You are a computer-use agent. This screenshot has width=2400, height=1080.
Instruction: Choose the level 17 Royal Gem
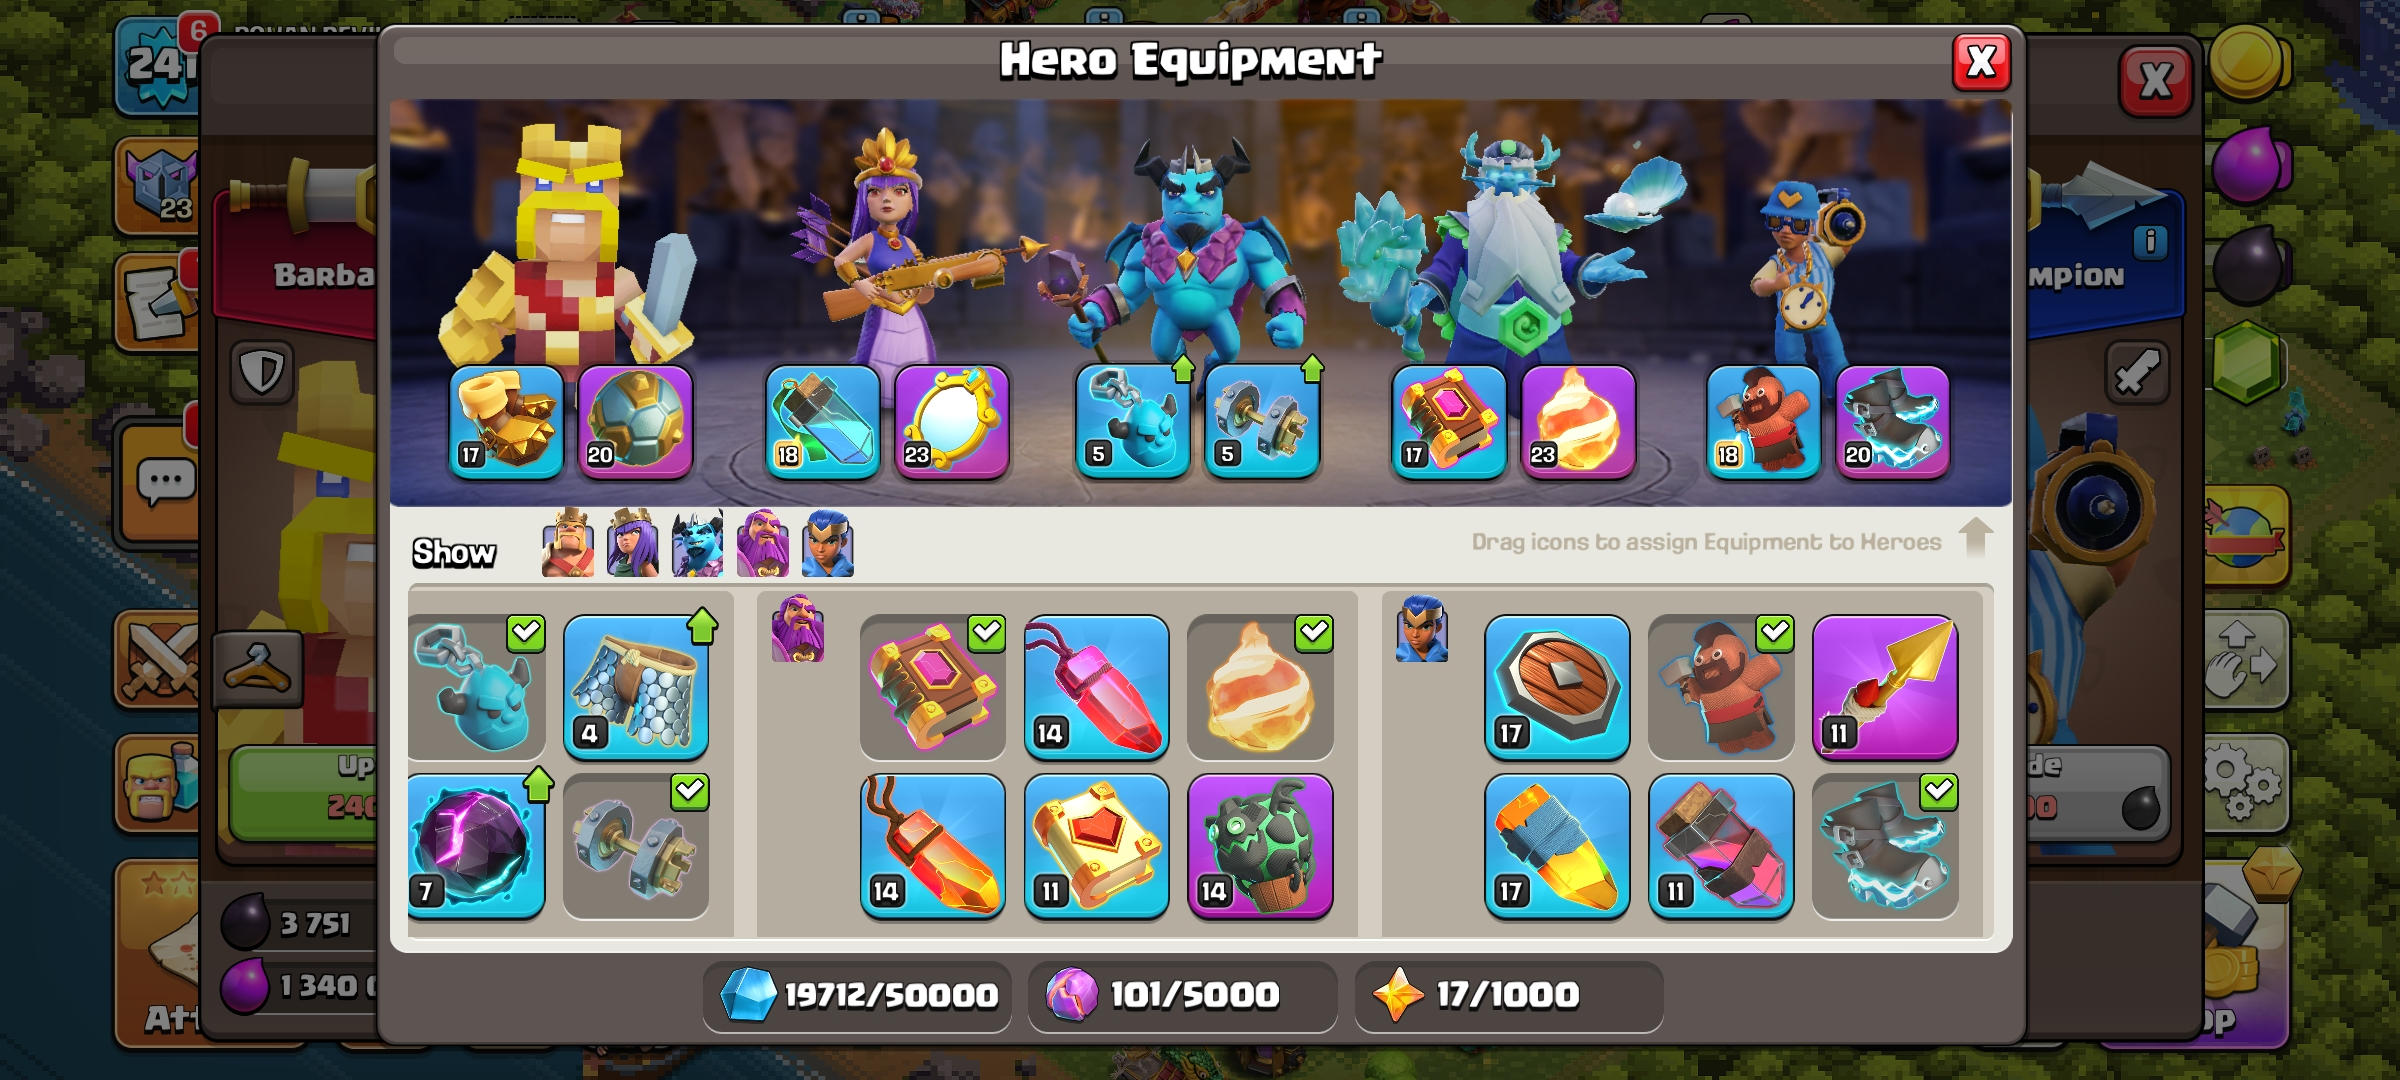[1557, 845]
